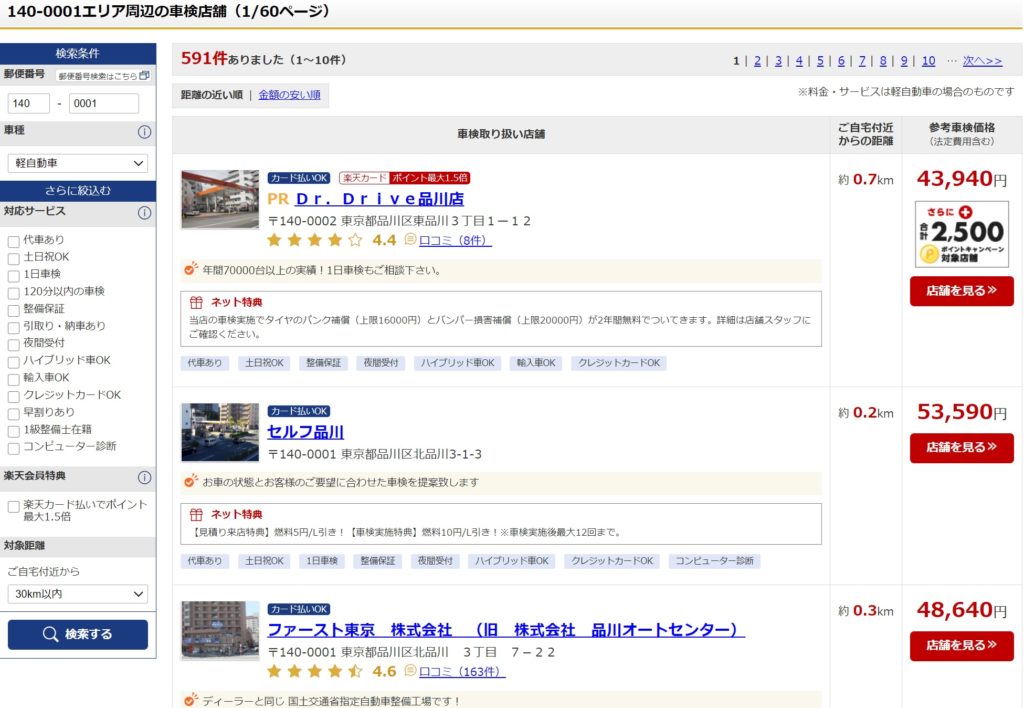Tick the ハイブリッド車OK checkbox
This screenshot has width=1024, height=708.
pyautogui.click(x=13, y=362)
